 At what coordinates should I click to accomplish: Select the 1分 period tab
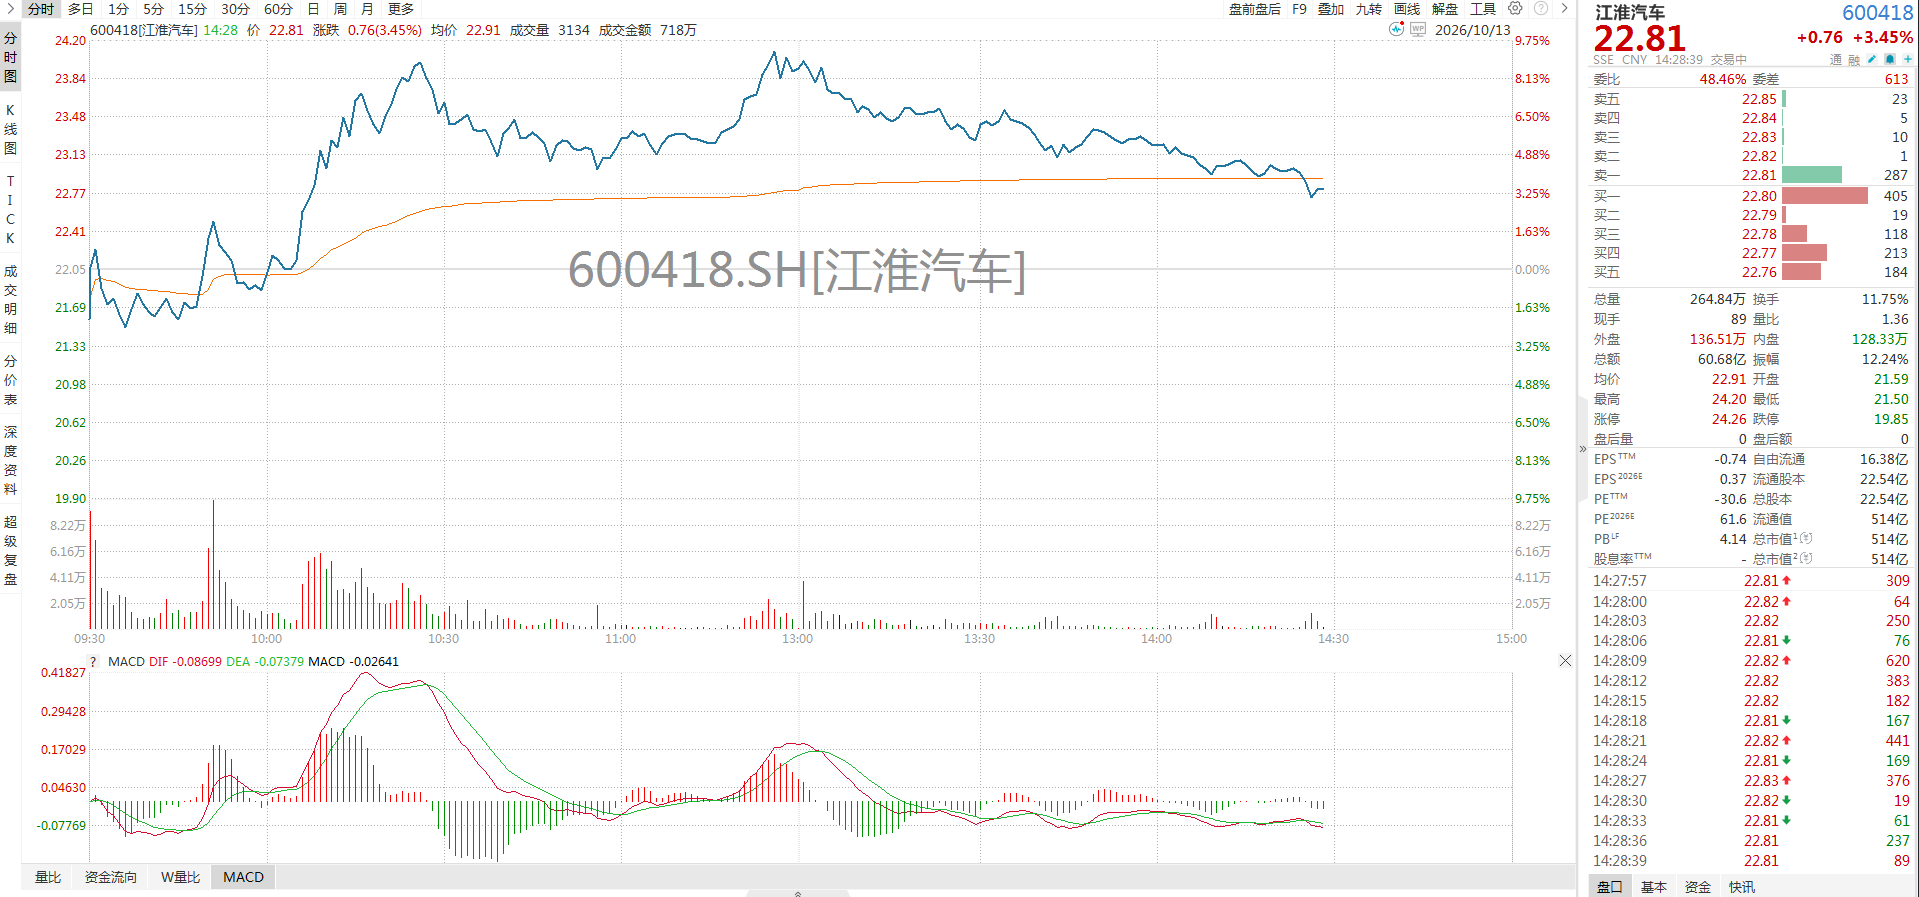pyautogui.click(x=119, y=9)
